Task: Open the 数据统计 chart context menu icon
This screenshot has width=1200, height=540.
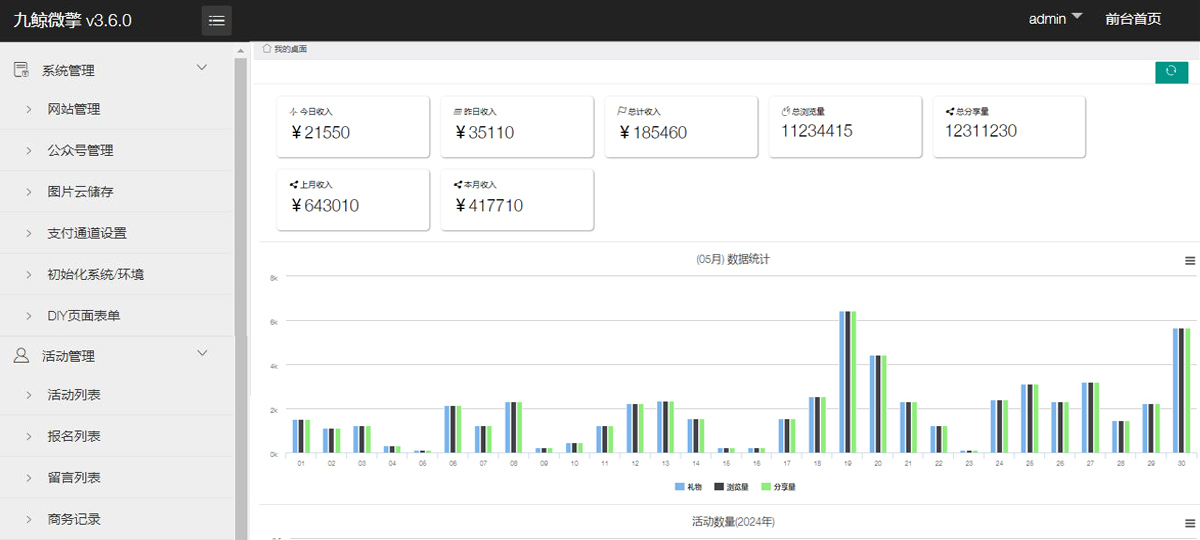Action: 1190,260
